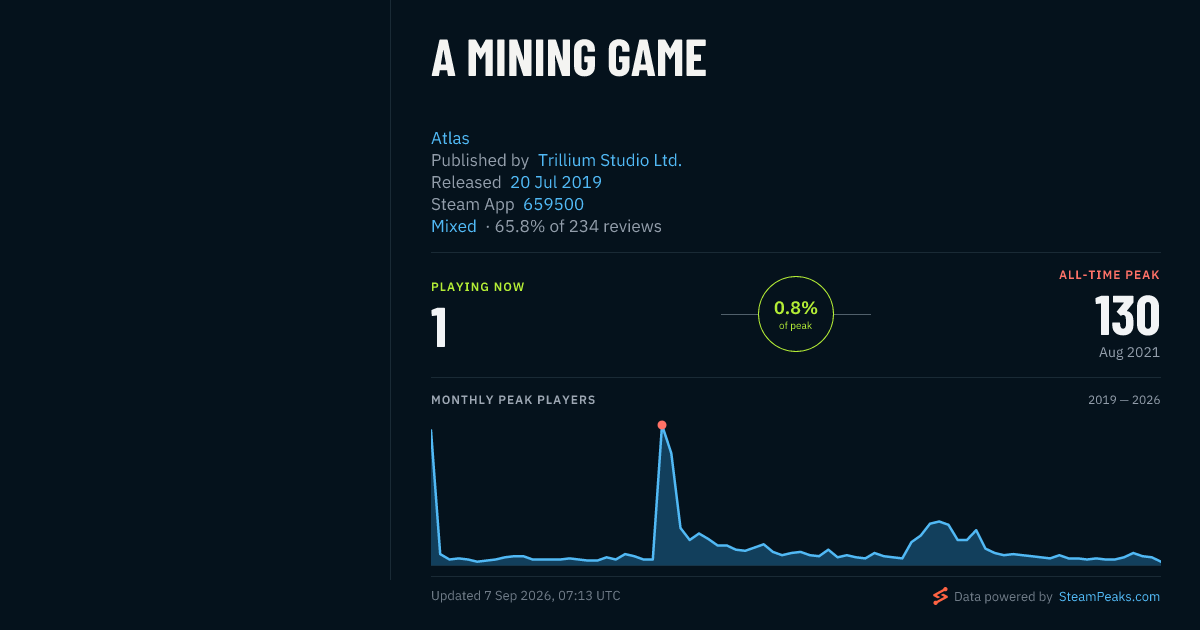Visit the SteamPeaks.com link
Viewport: 1200px width, 630px height.
pos(1109,597)
